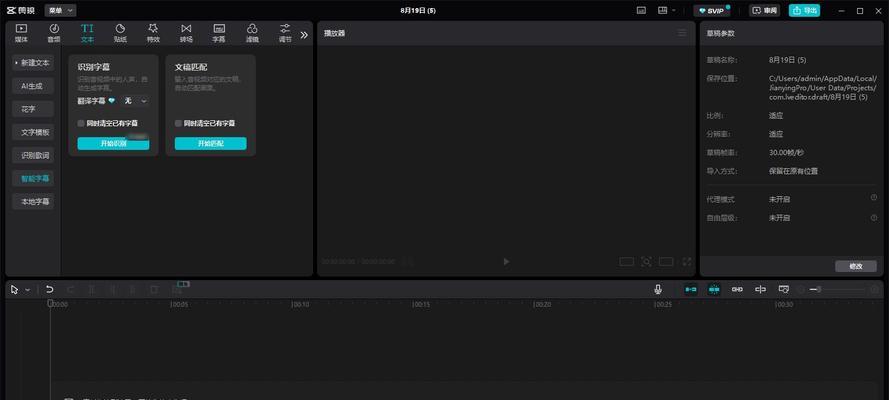The image size is (889, 400).
Task: Open the 媒体 (Media) tab
Action: point(21,33)
